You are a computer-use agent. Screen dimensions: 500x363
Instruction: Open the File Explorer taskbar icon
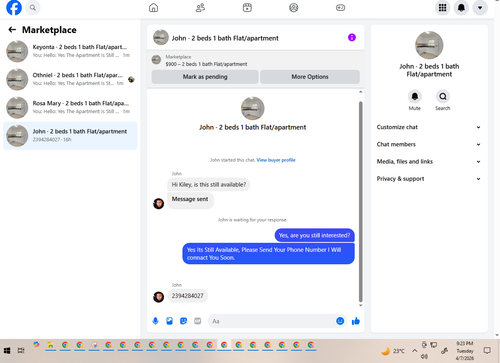click(x=51, y=345)
